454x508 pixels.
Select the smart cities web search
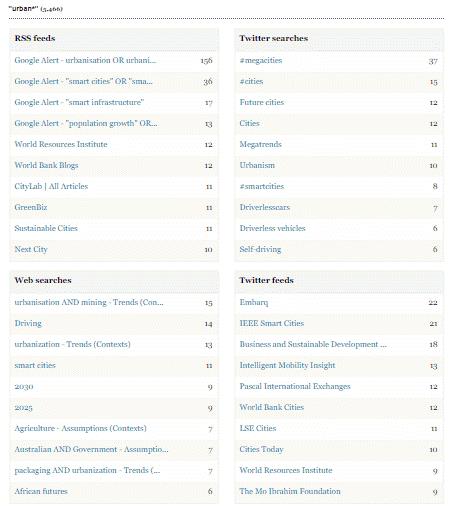click(x=35, y=365)
